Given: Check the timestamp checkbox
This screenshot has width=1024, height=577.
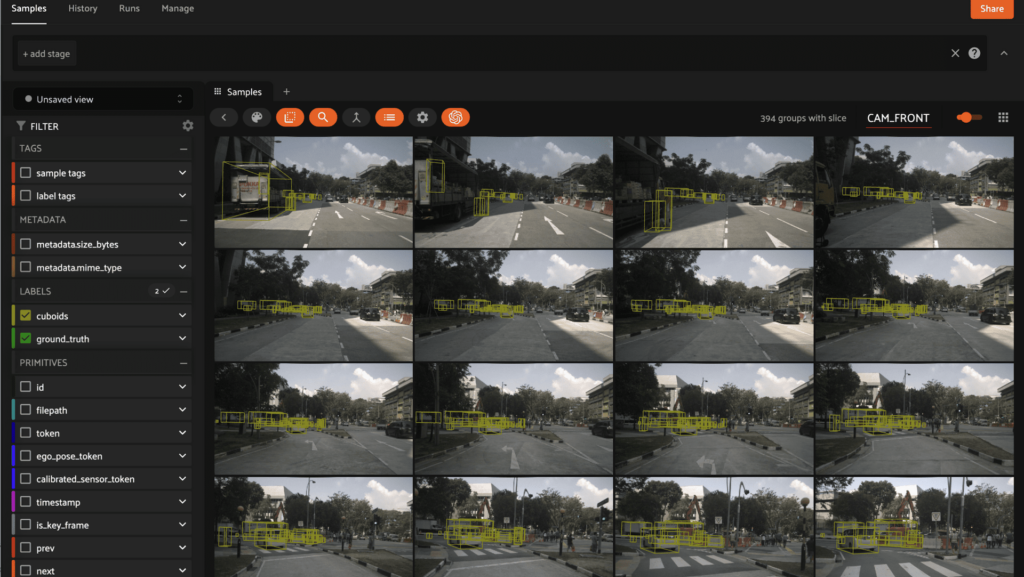Looking at the screenshot, I should pyautogui.click(x=25, y=502).
